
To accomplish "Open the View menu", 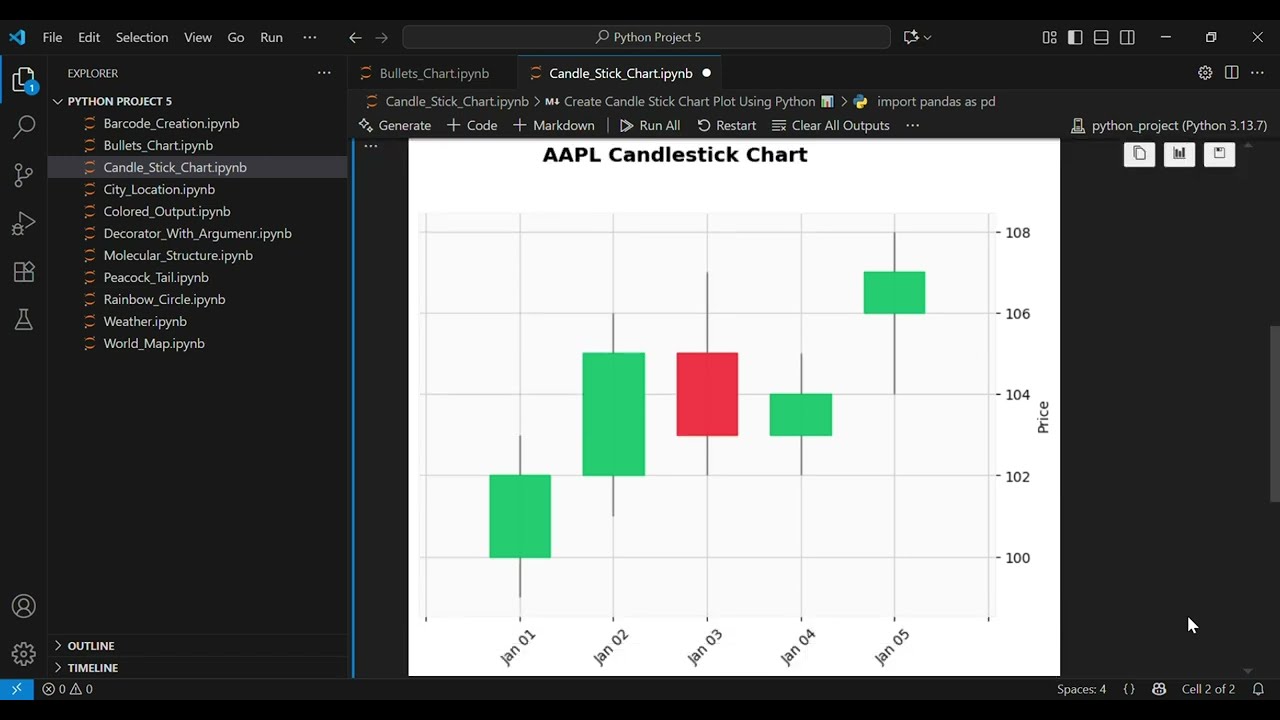I will pyautogui.click(x=198, y=37).
